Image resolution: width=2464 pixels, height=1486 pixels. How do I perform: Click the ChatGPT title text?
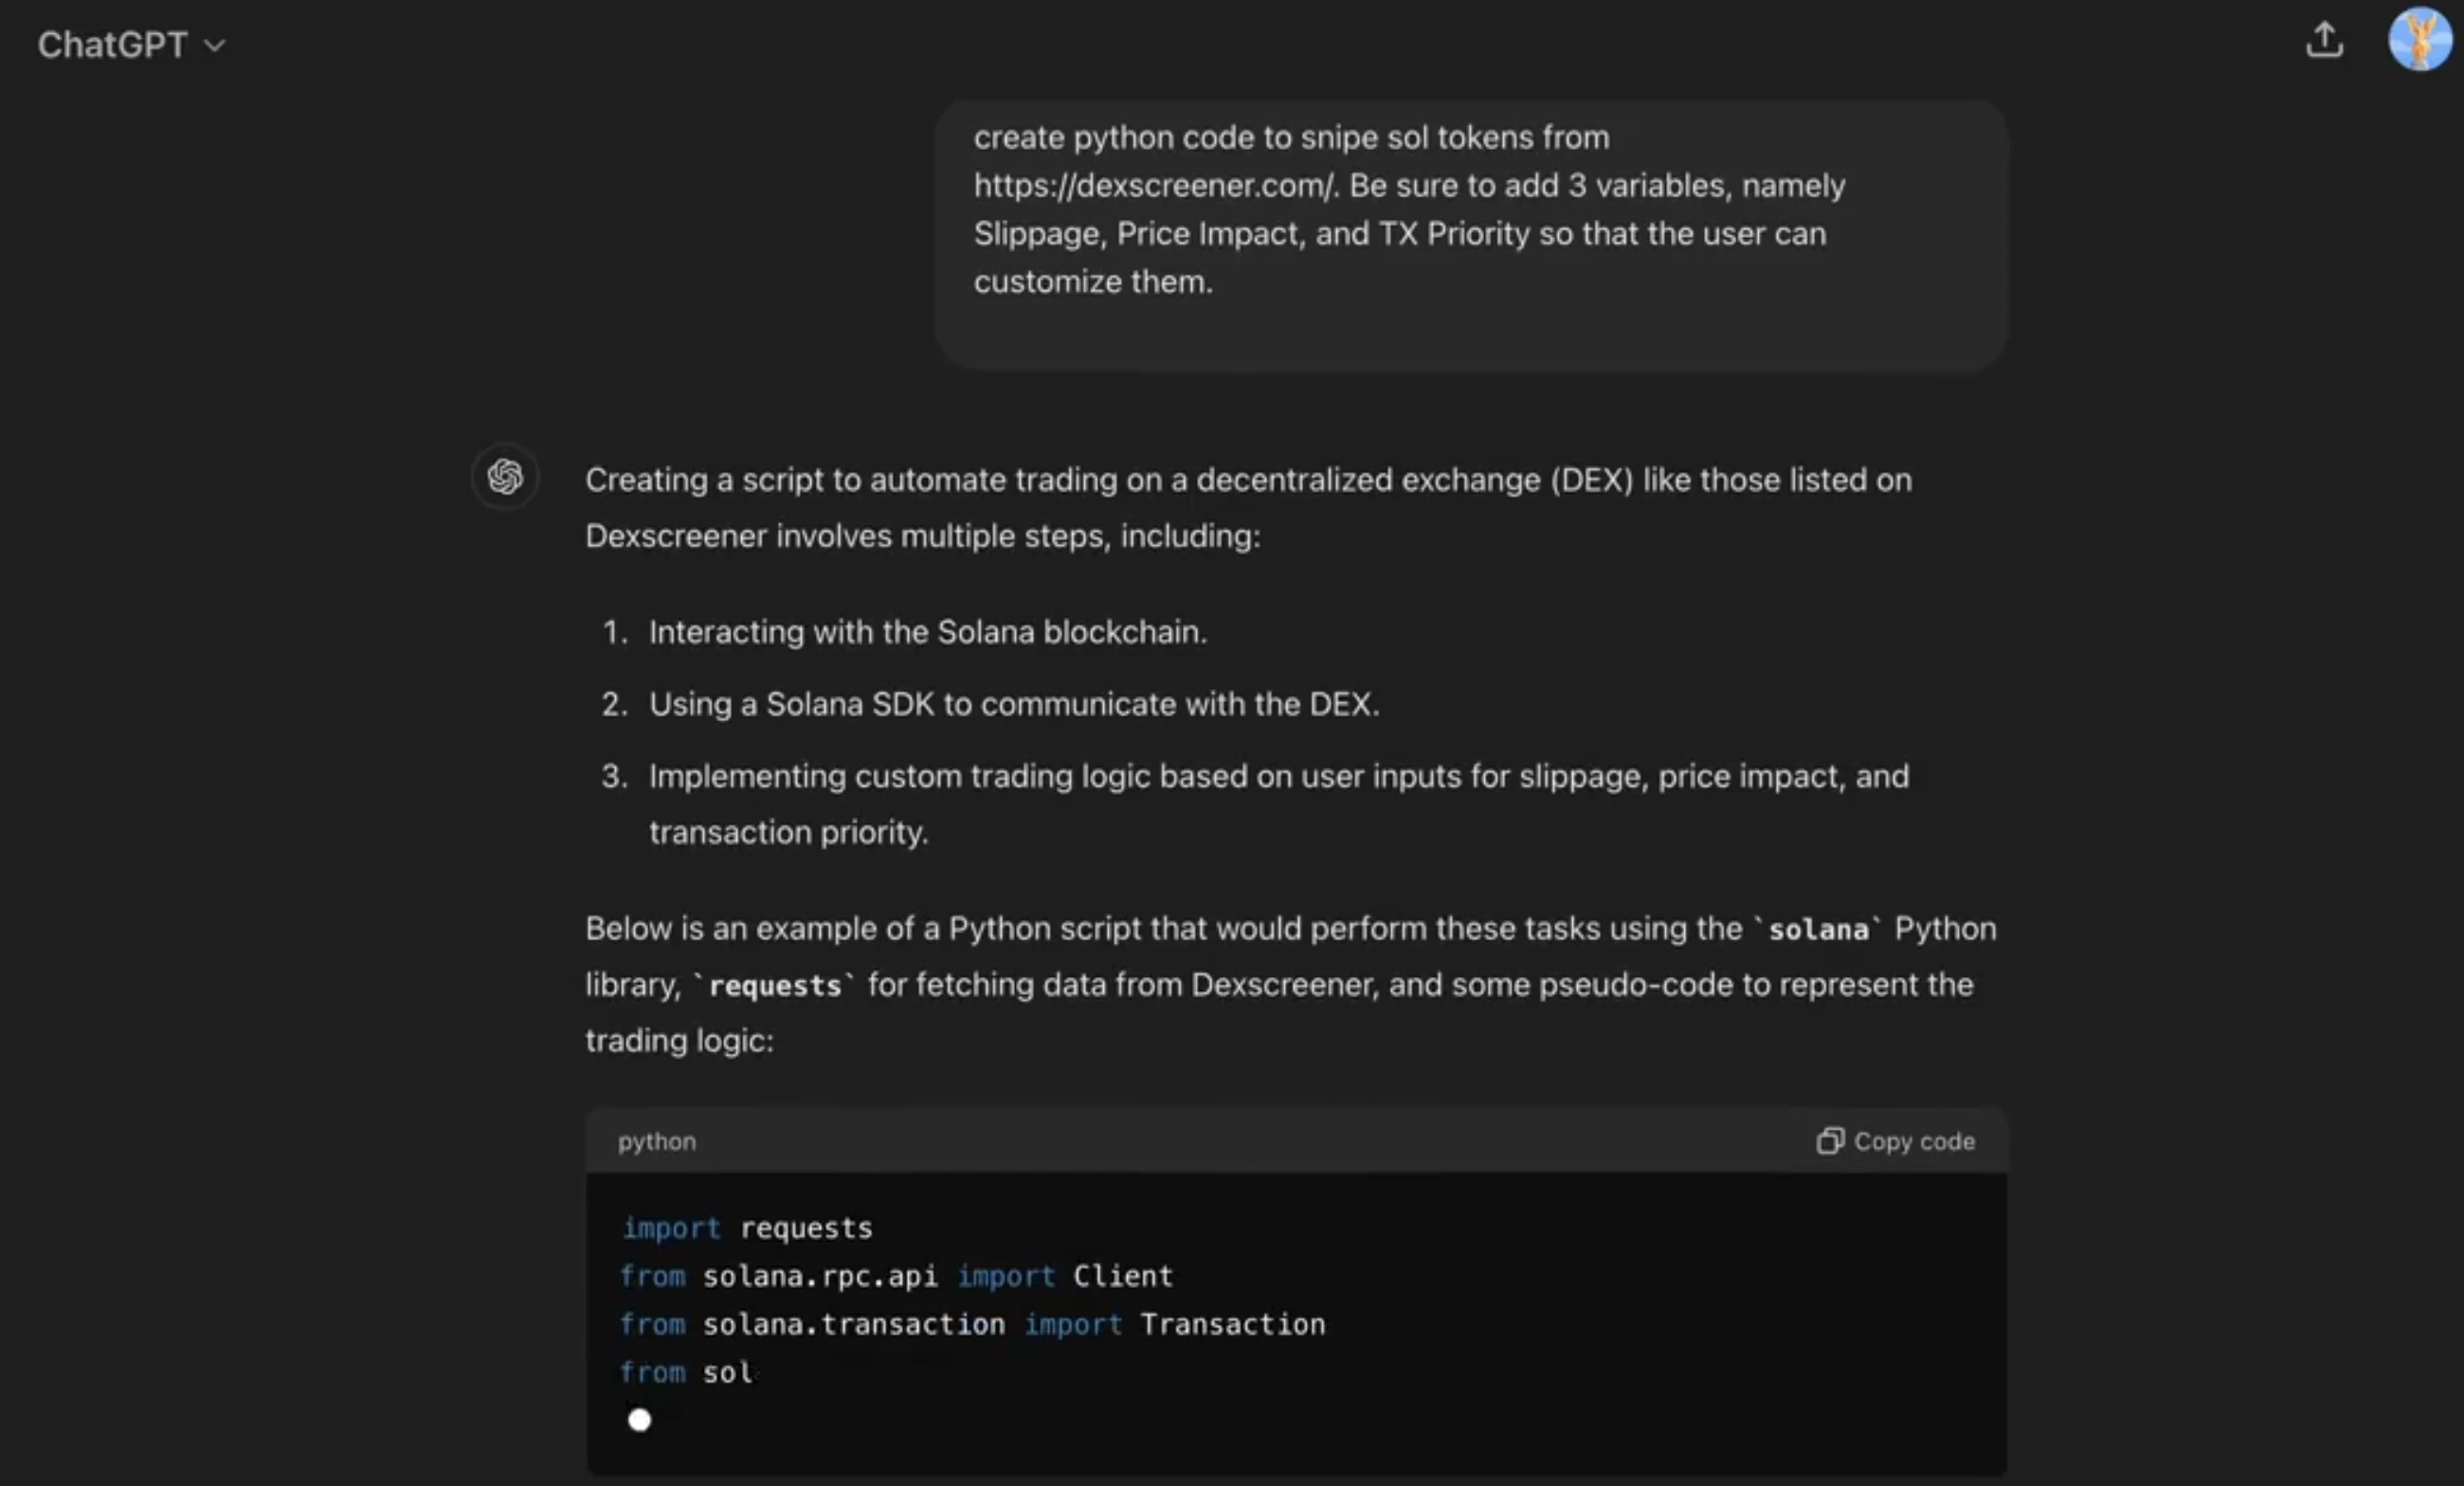coord(112,45)
